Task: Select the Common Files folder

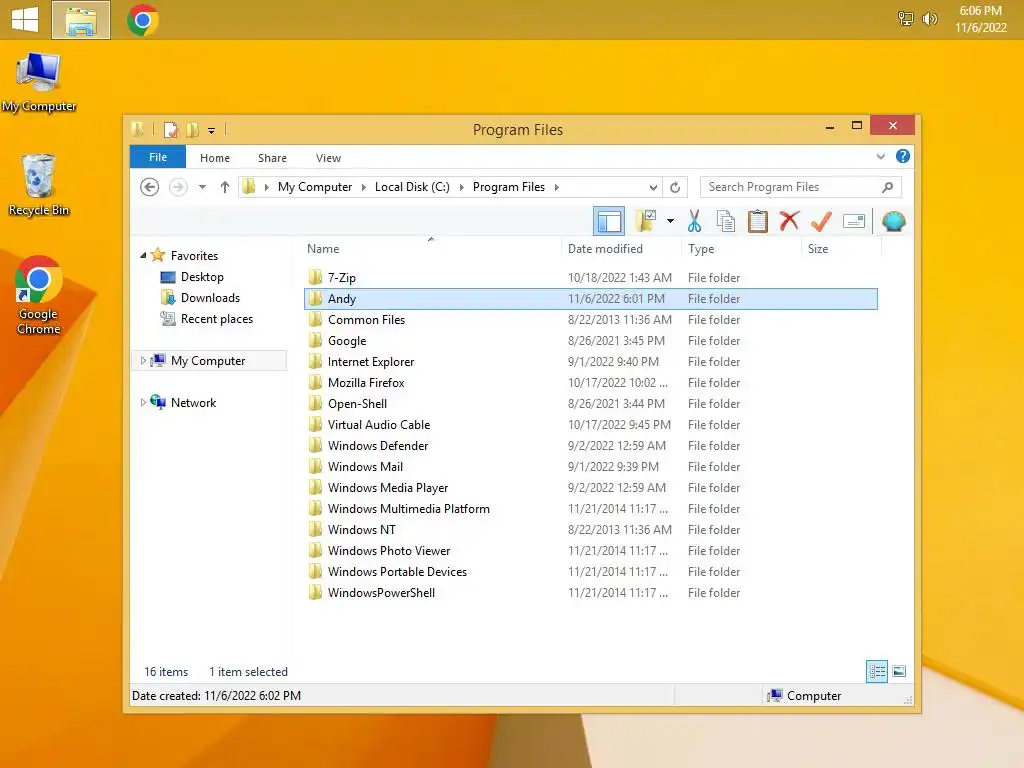Action: tap(590, 319)
